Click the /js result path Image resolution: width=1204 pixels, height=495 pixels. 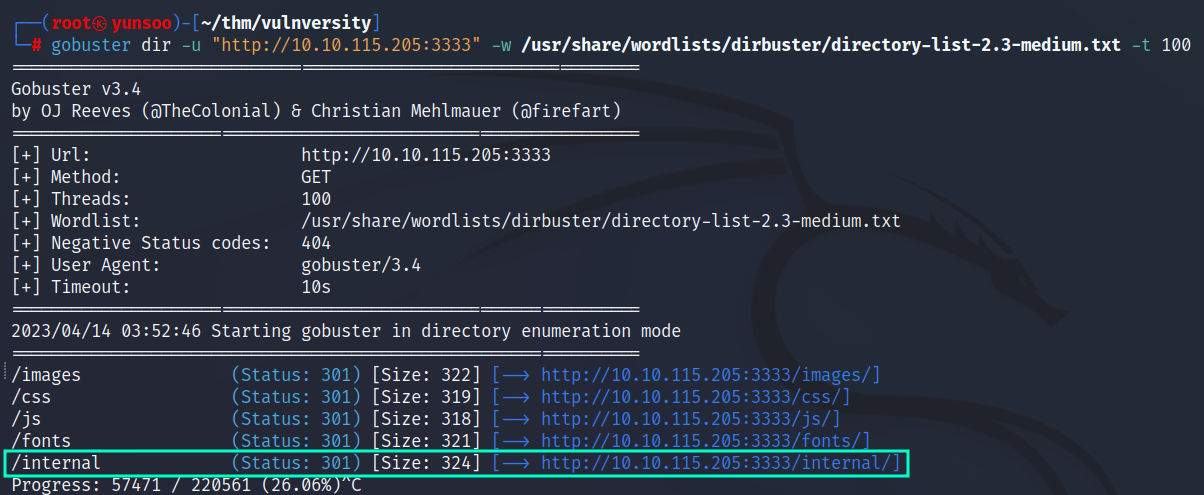26,419
